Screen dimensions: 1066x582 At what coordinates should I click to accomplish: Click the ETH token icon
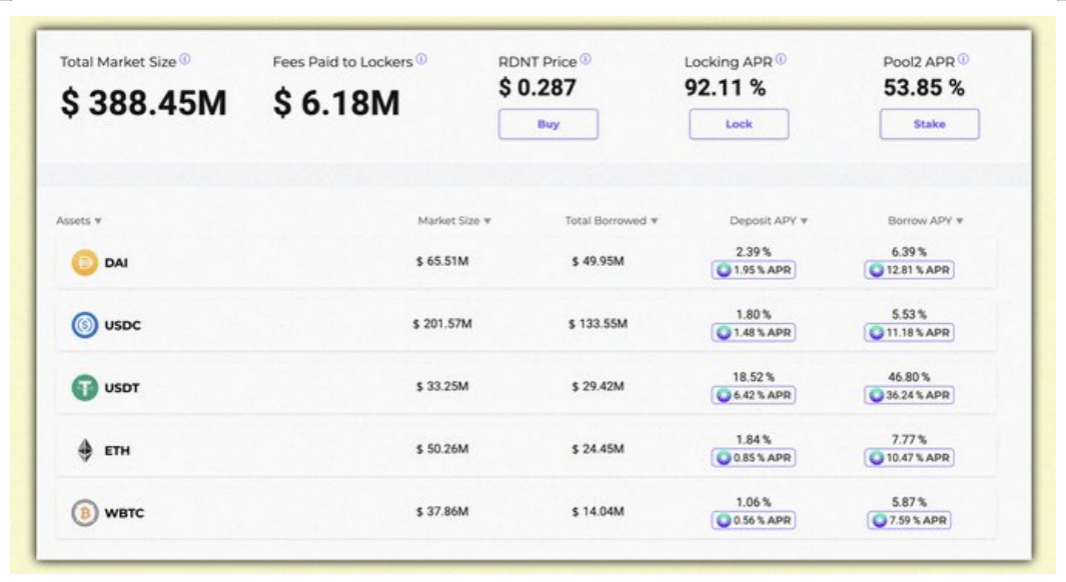tap(84, 450)
